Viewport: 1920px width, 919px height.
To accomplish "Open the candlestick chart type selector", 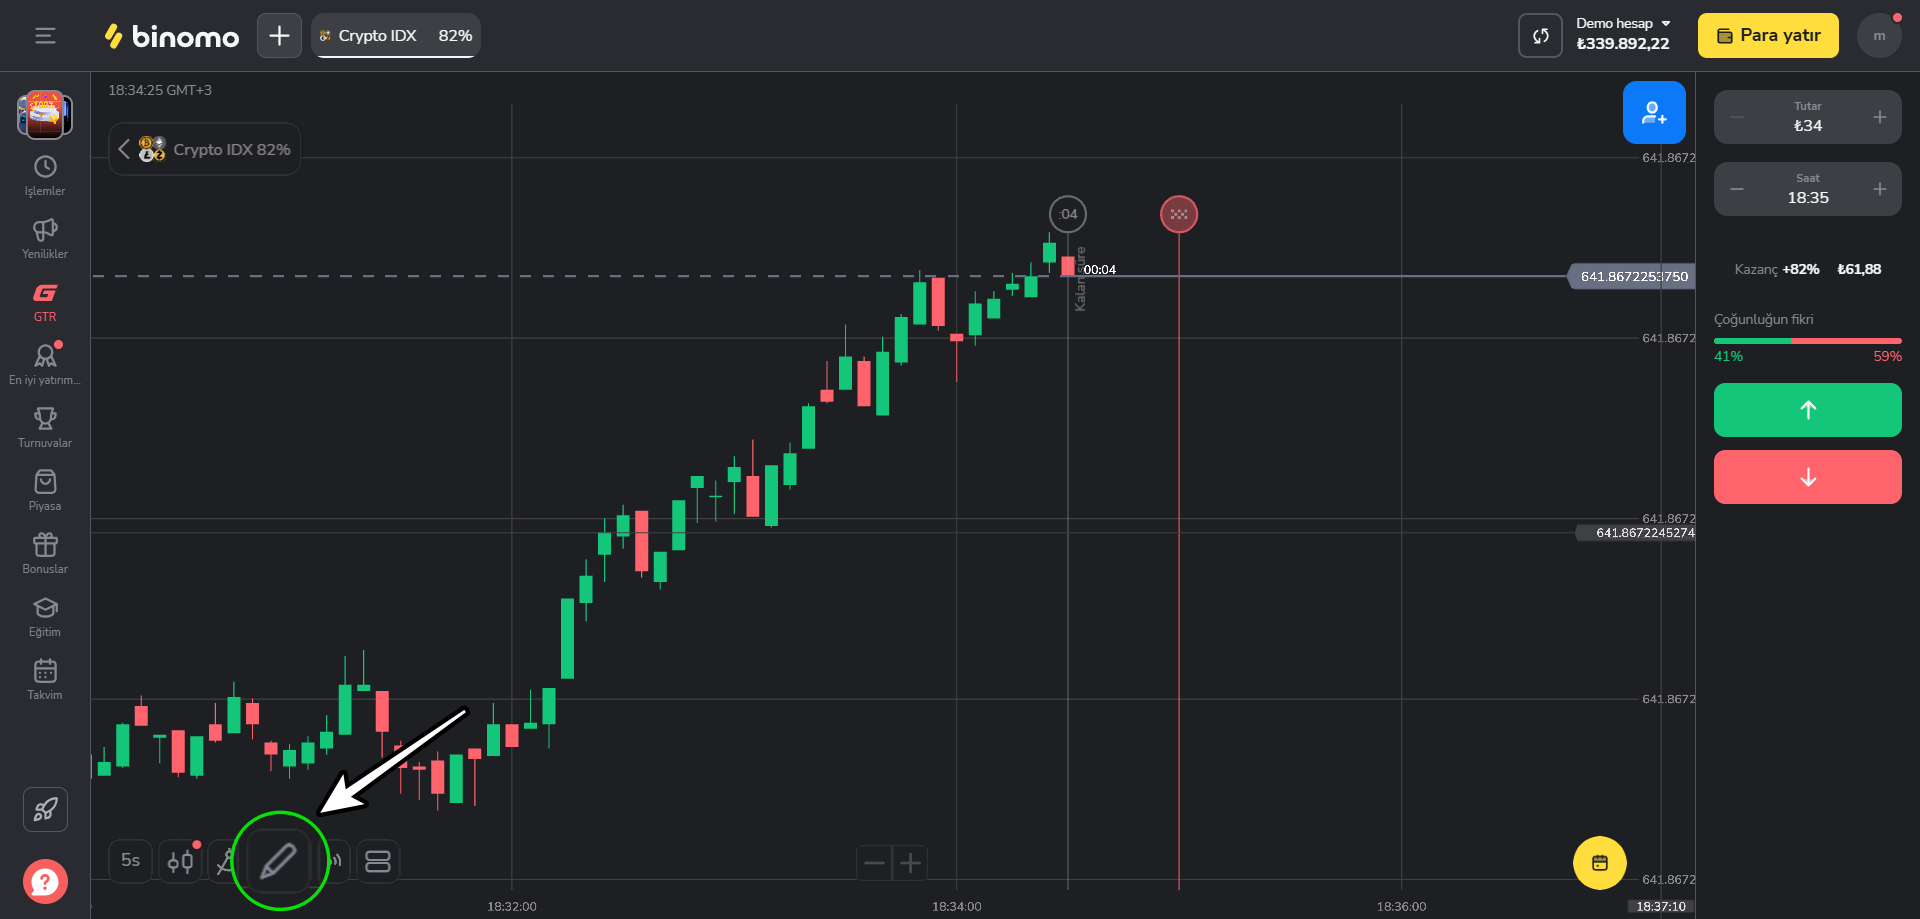I will 181,861.
